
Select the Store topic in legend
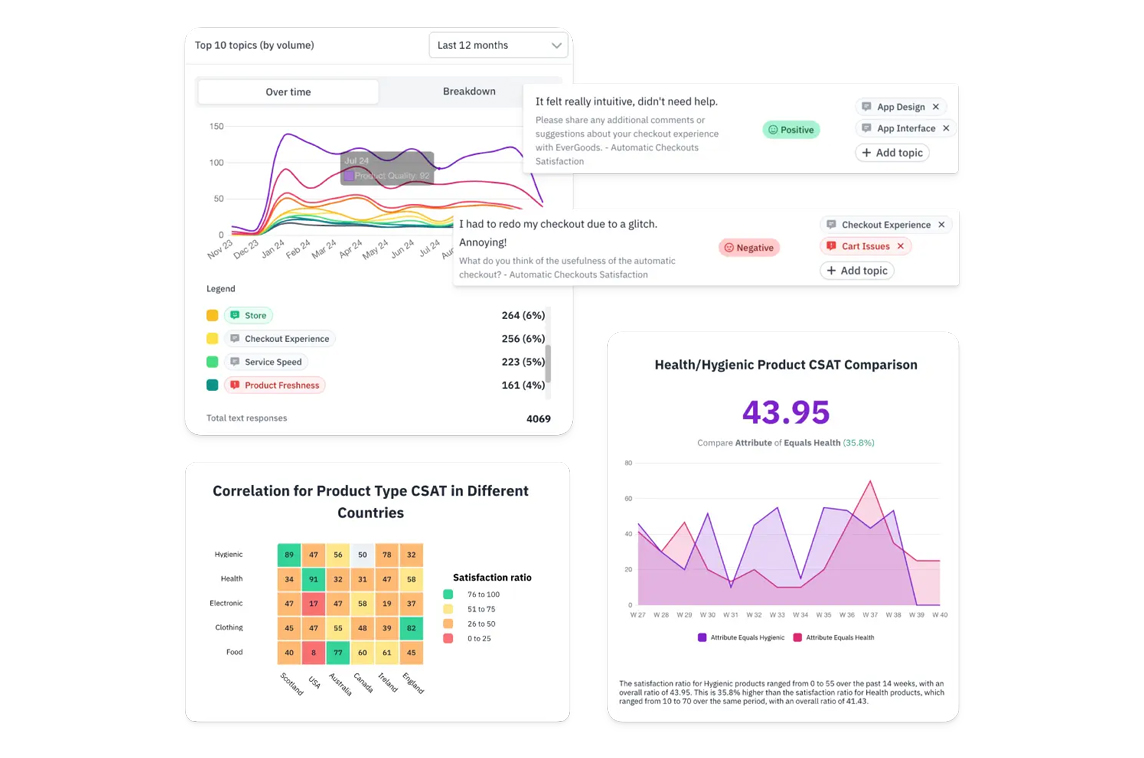[x=248, y=315]
